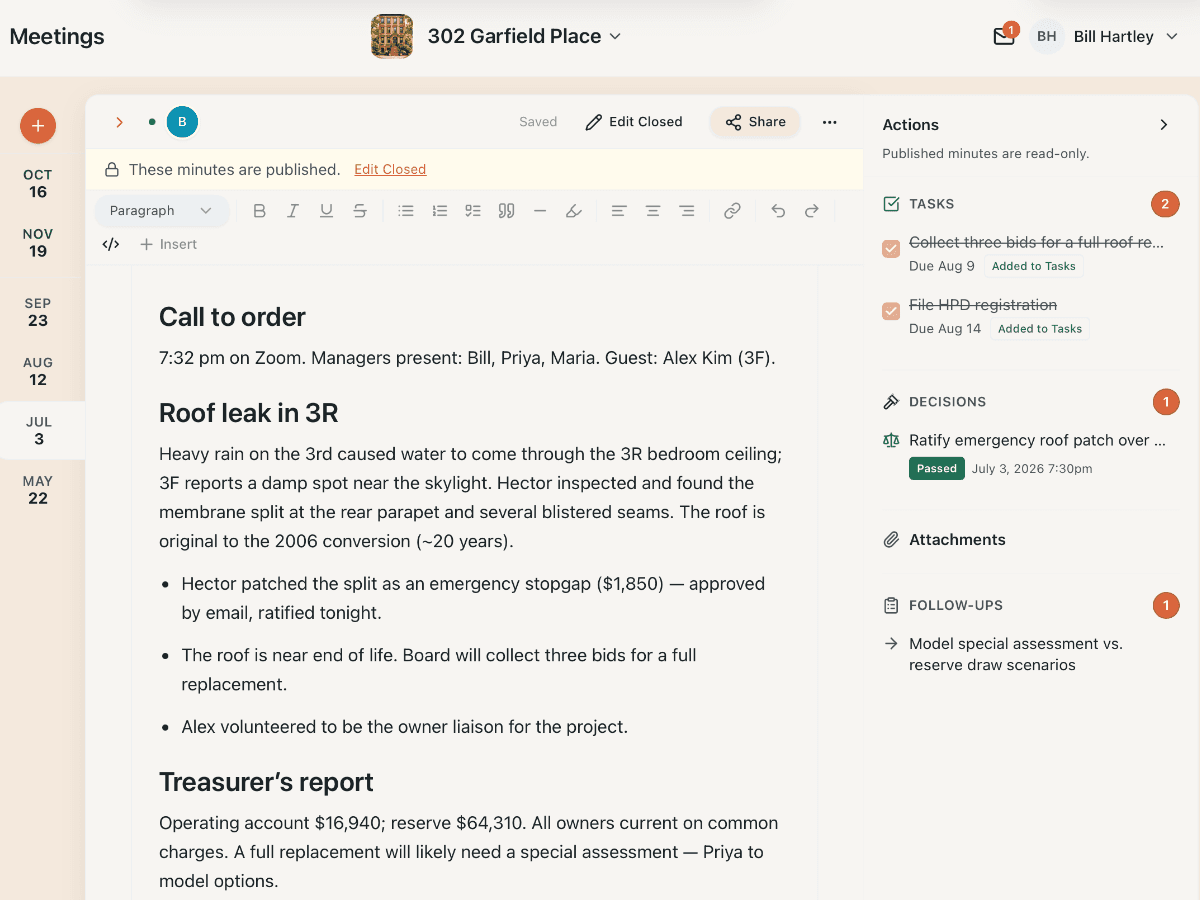Click the Saved status label
1200x900 pixels.
[x=538, y=122]
